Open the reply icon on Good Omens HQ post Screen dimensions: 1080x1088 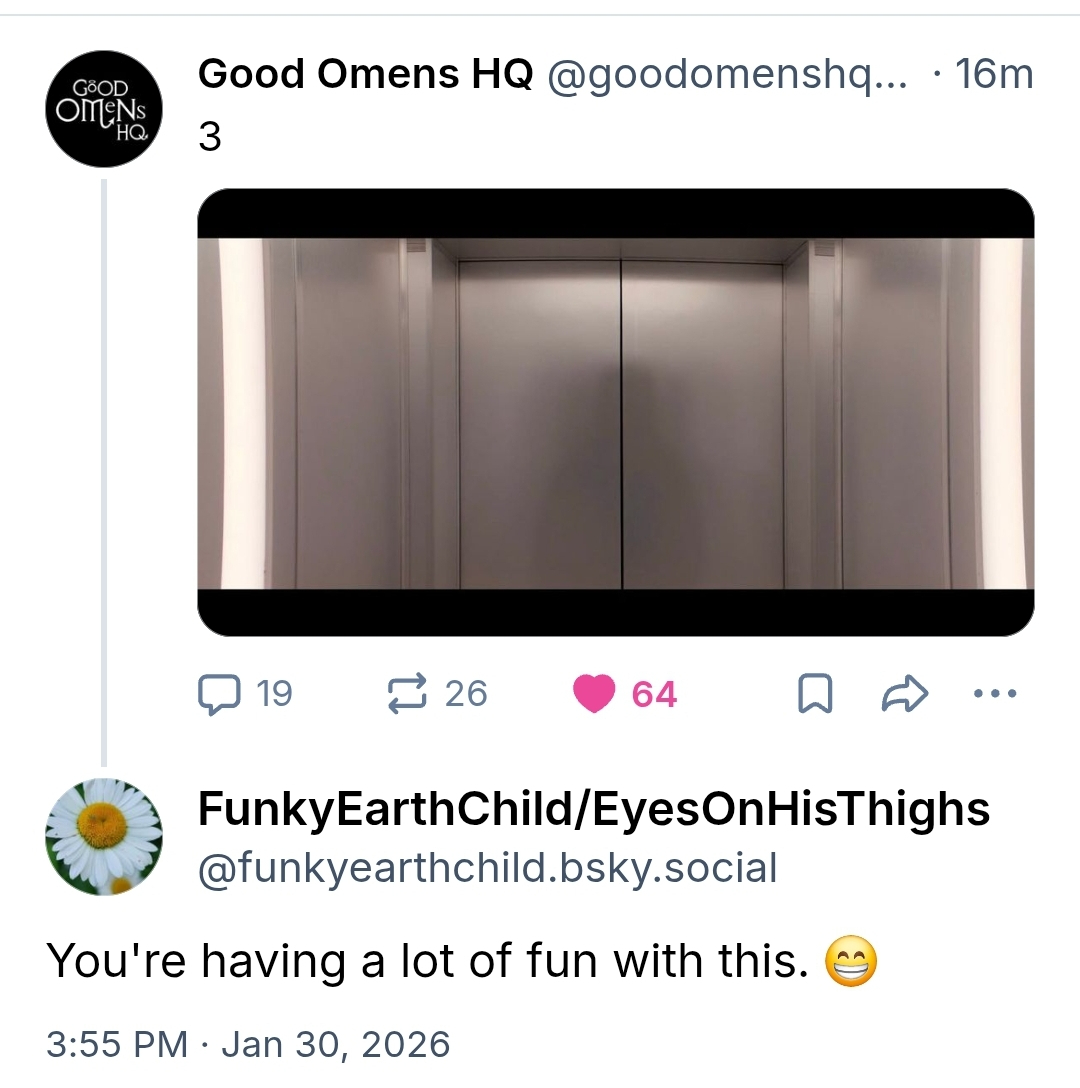point(219,694)
